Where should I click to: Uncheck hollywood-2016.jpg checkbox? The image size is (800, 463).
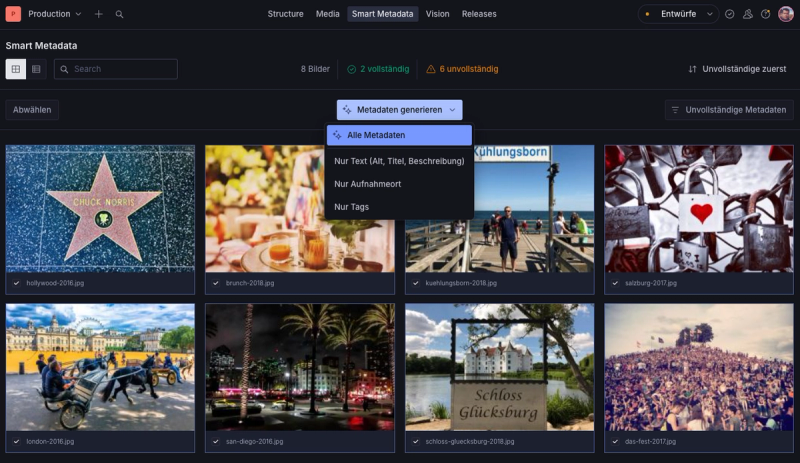[x=16, y=283]
